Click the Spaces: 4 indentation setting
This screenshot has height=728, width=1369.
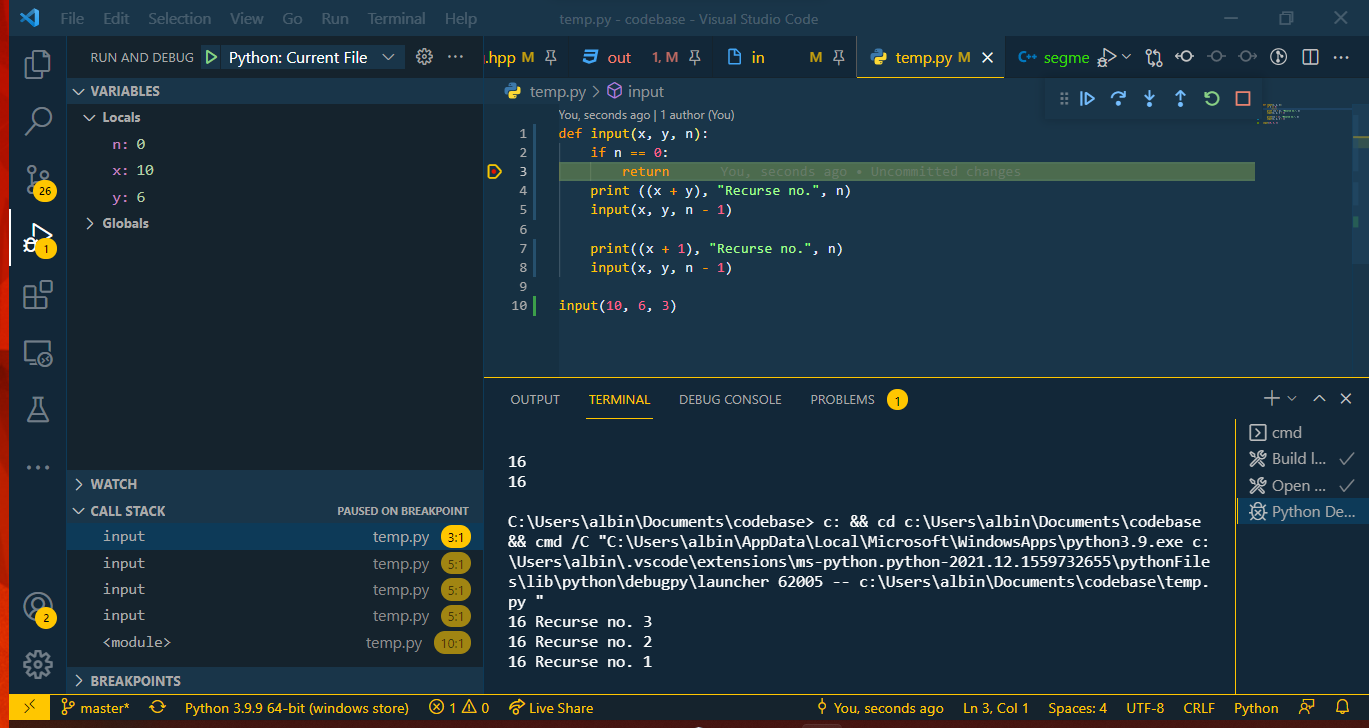[x=1077, y=708]
